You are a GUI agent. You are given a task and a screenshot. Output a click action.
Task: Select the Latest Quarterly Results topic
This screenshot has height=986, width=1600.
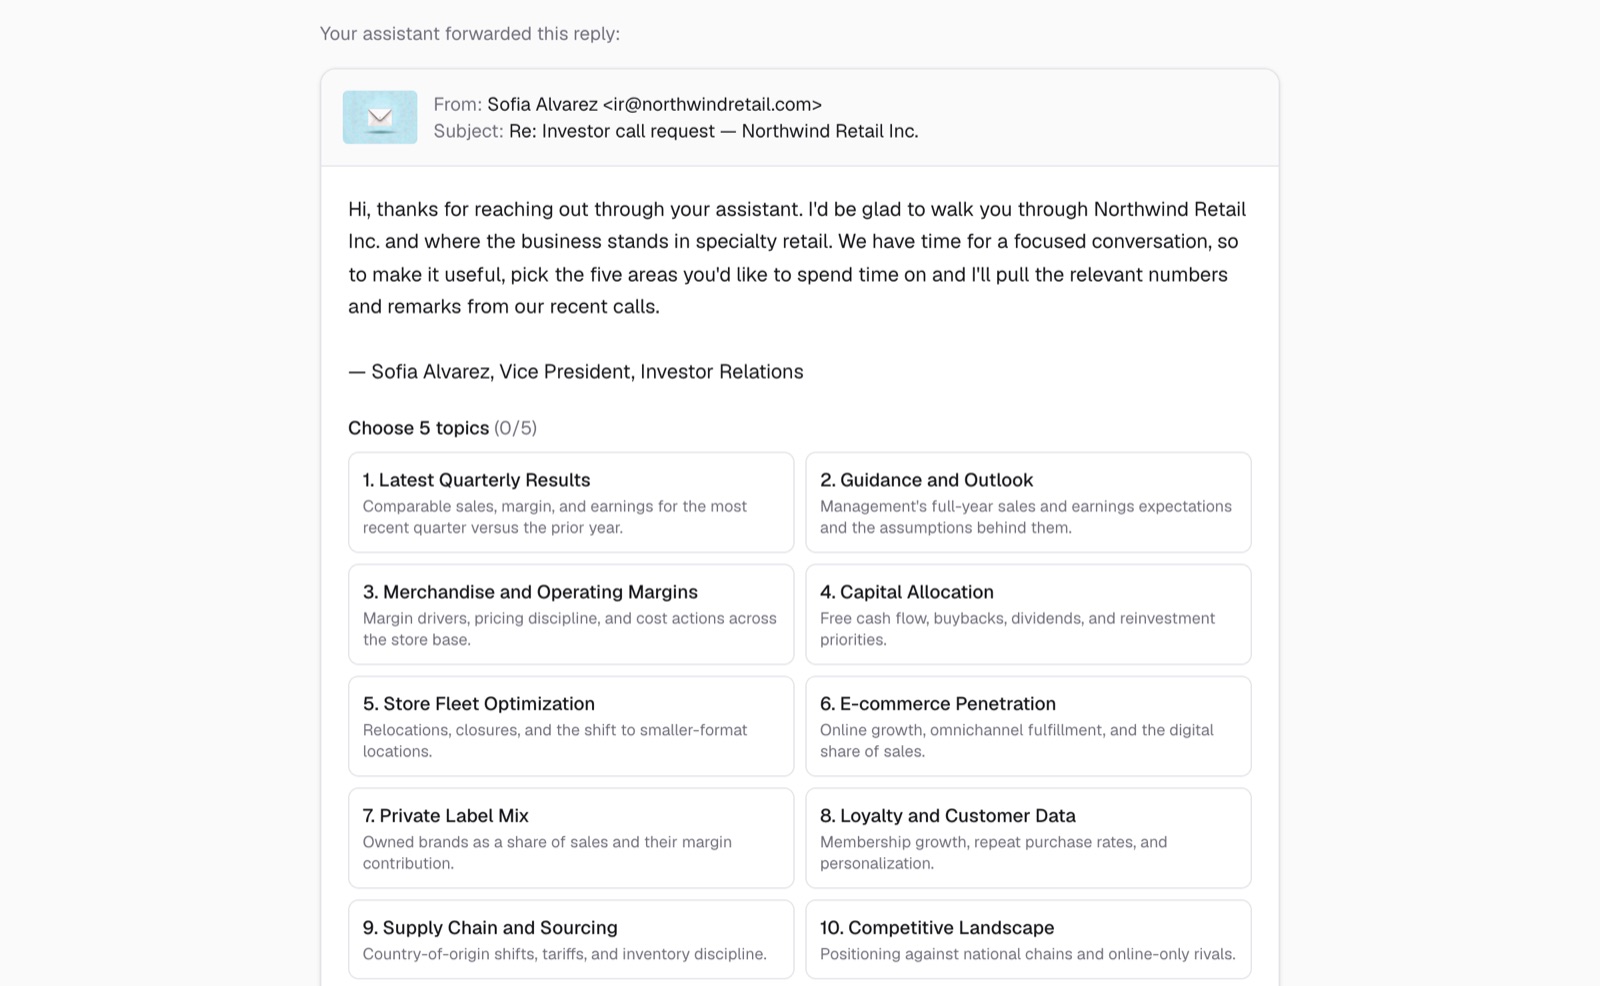pos(571,502)
